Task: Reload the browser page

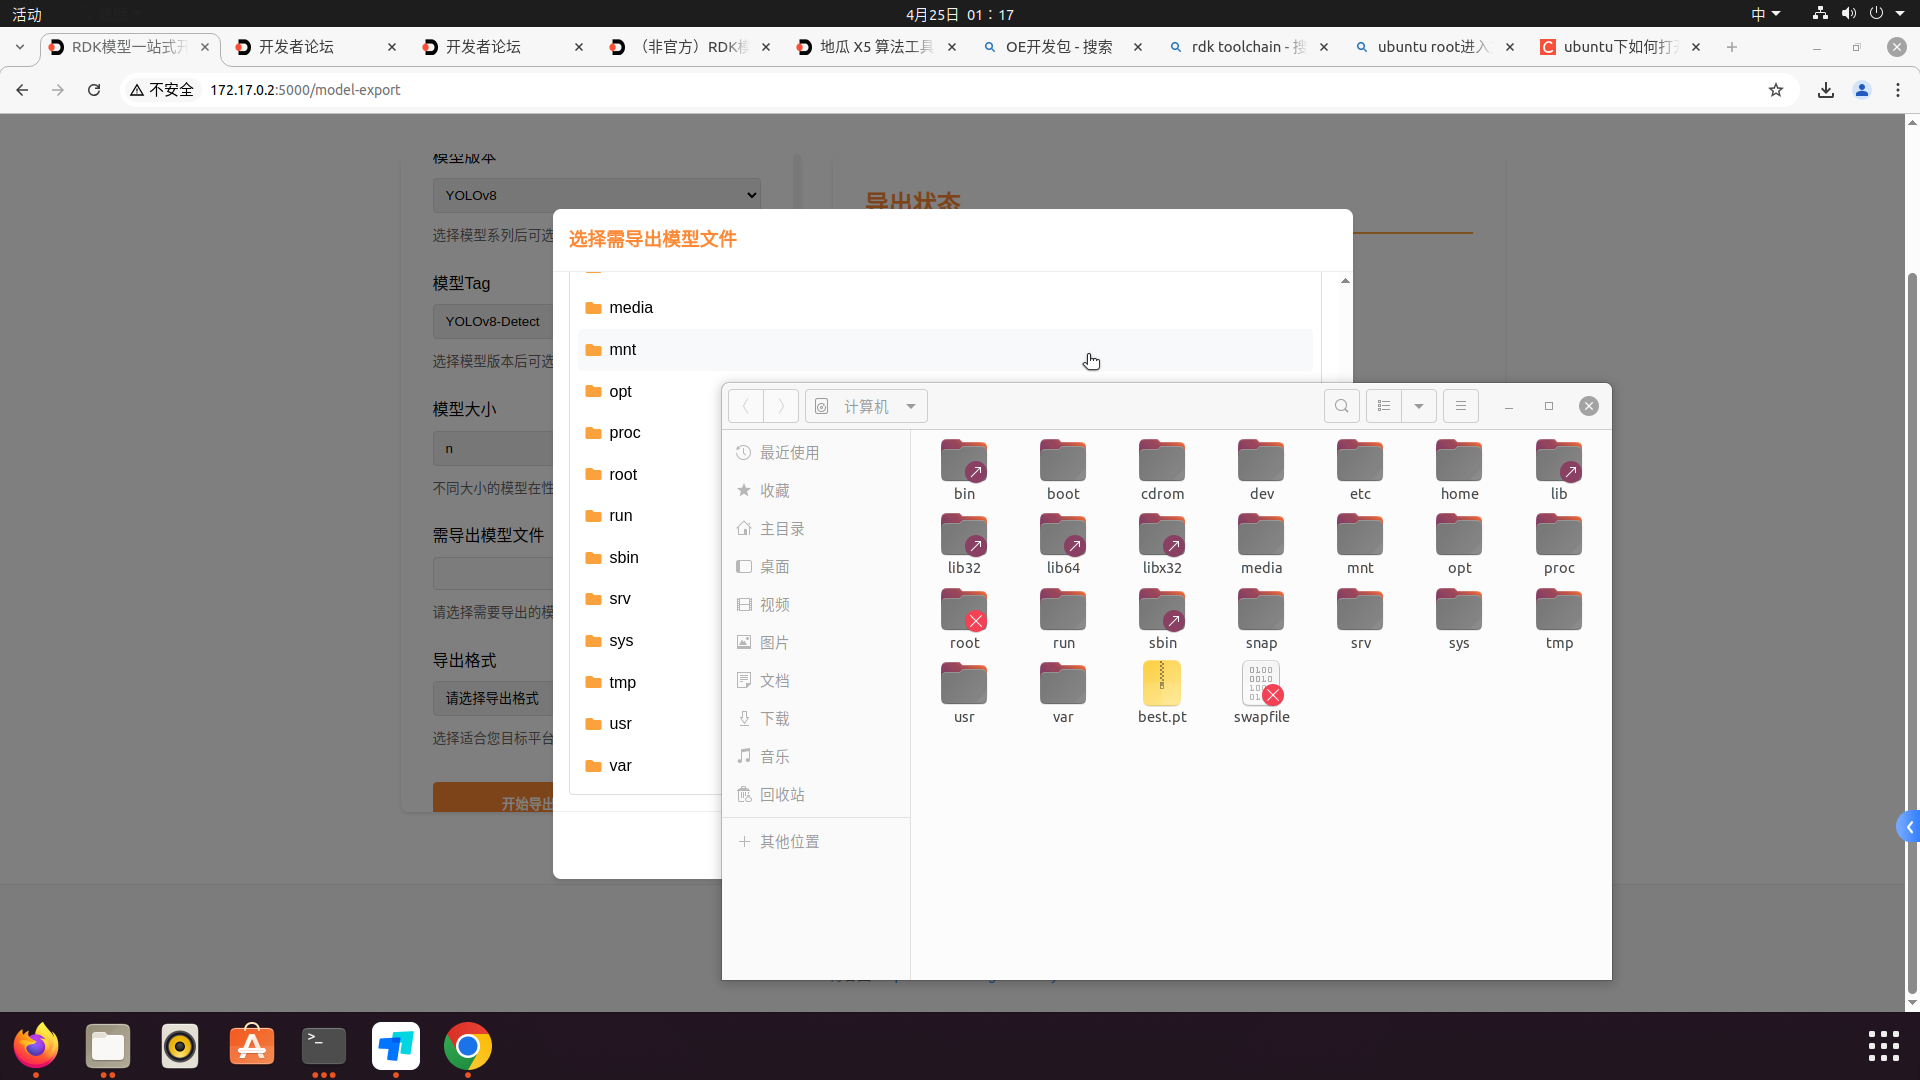Action: coord(94,90)
